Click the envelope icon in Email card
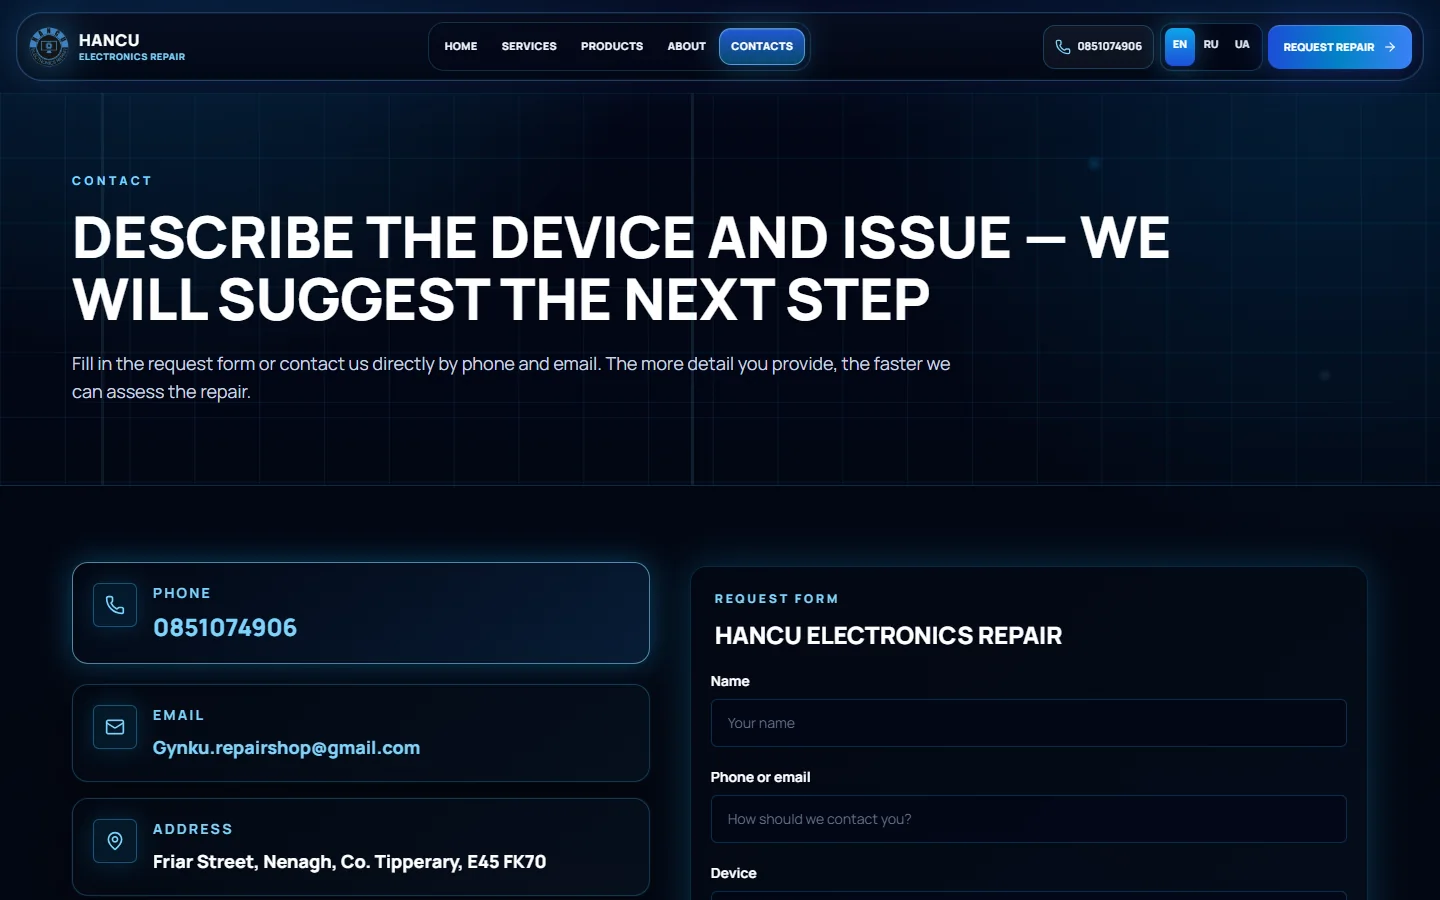Image resolution: width=1440 pixels, height=900 pixels. coord(115,727)
